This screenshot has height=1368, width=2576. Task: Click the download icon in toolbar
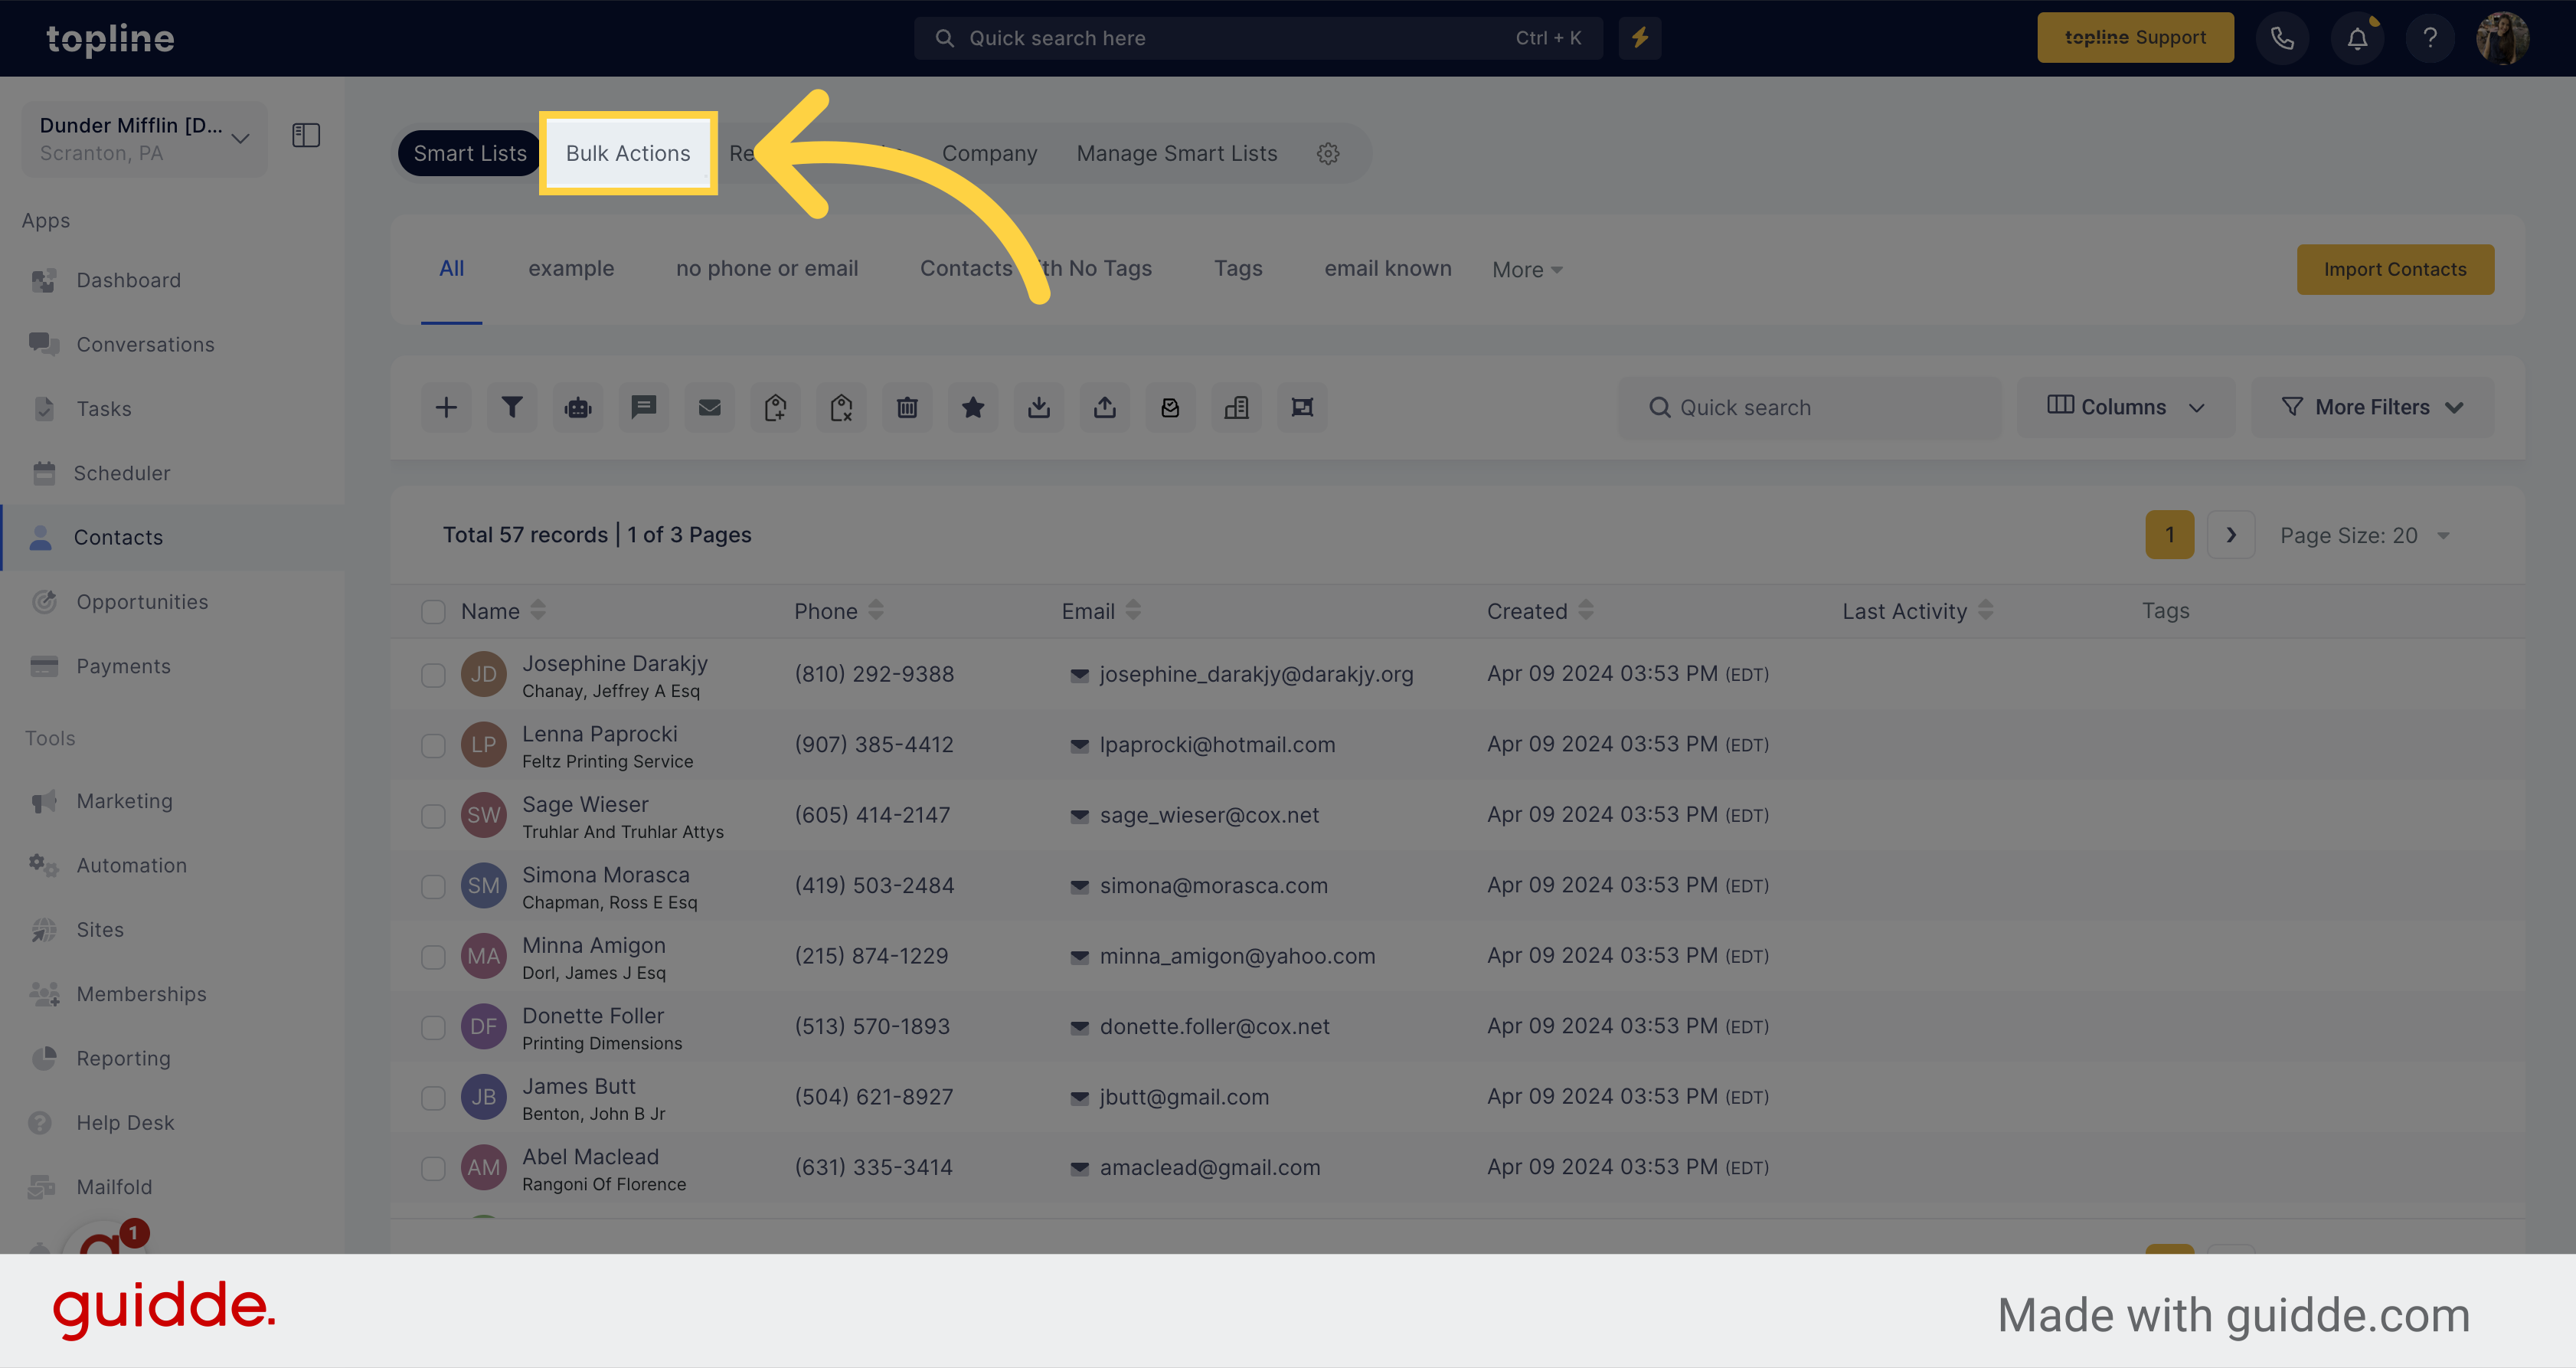tap(1038, 405)
